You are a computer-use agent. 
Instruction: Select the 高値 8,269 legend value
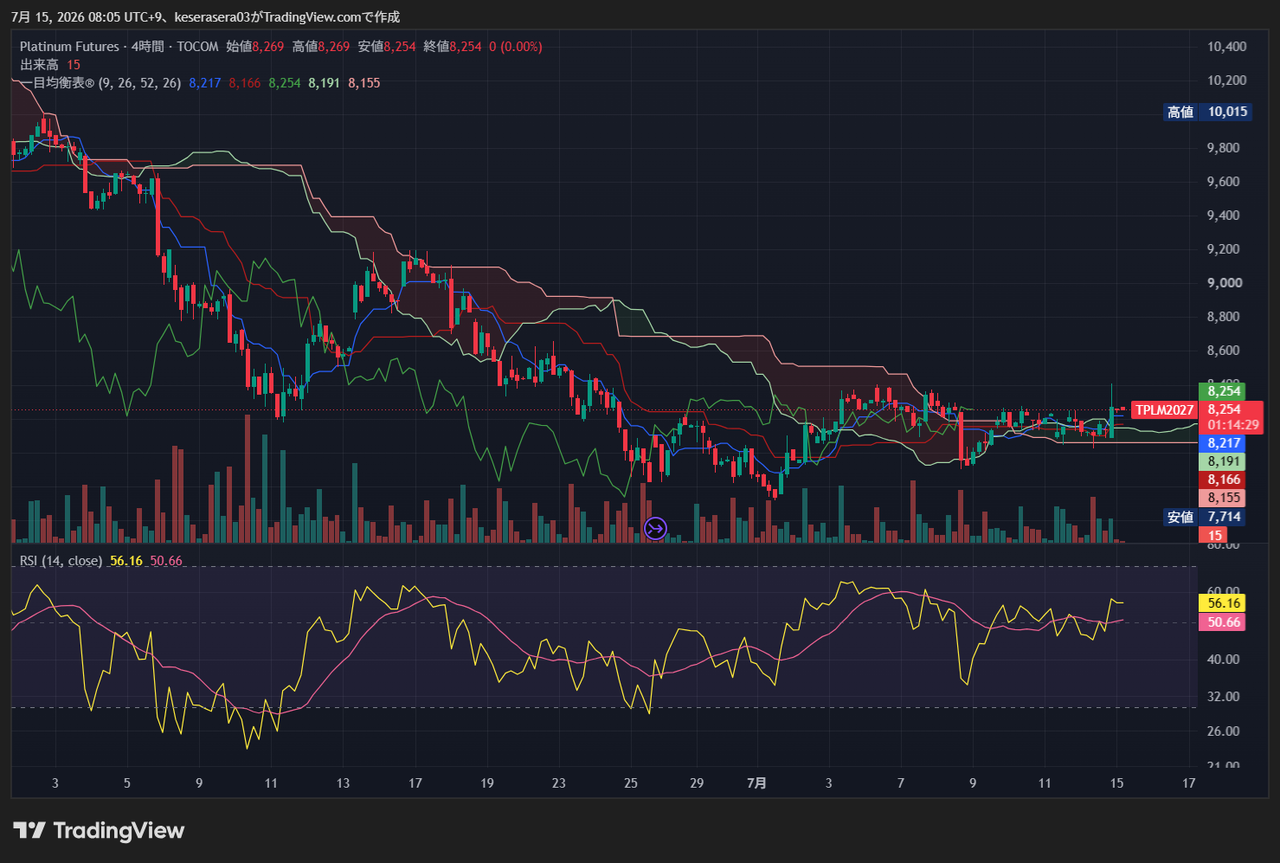click(x=321, y=46)
